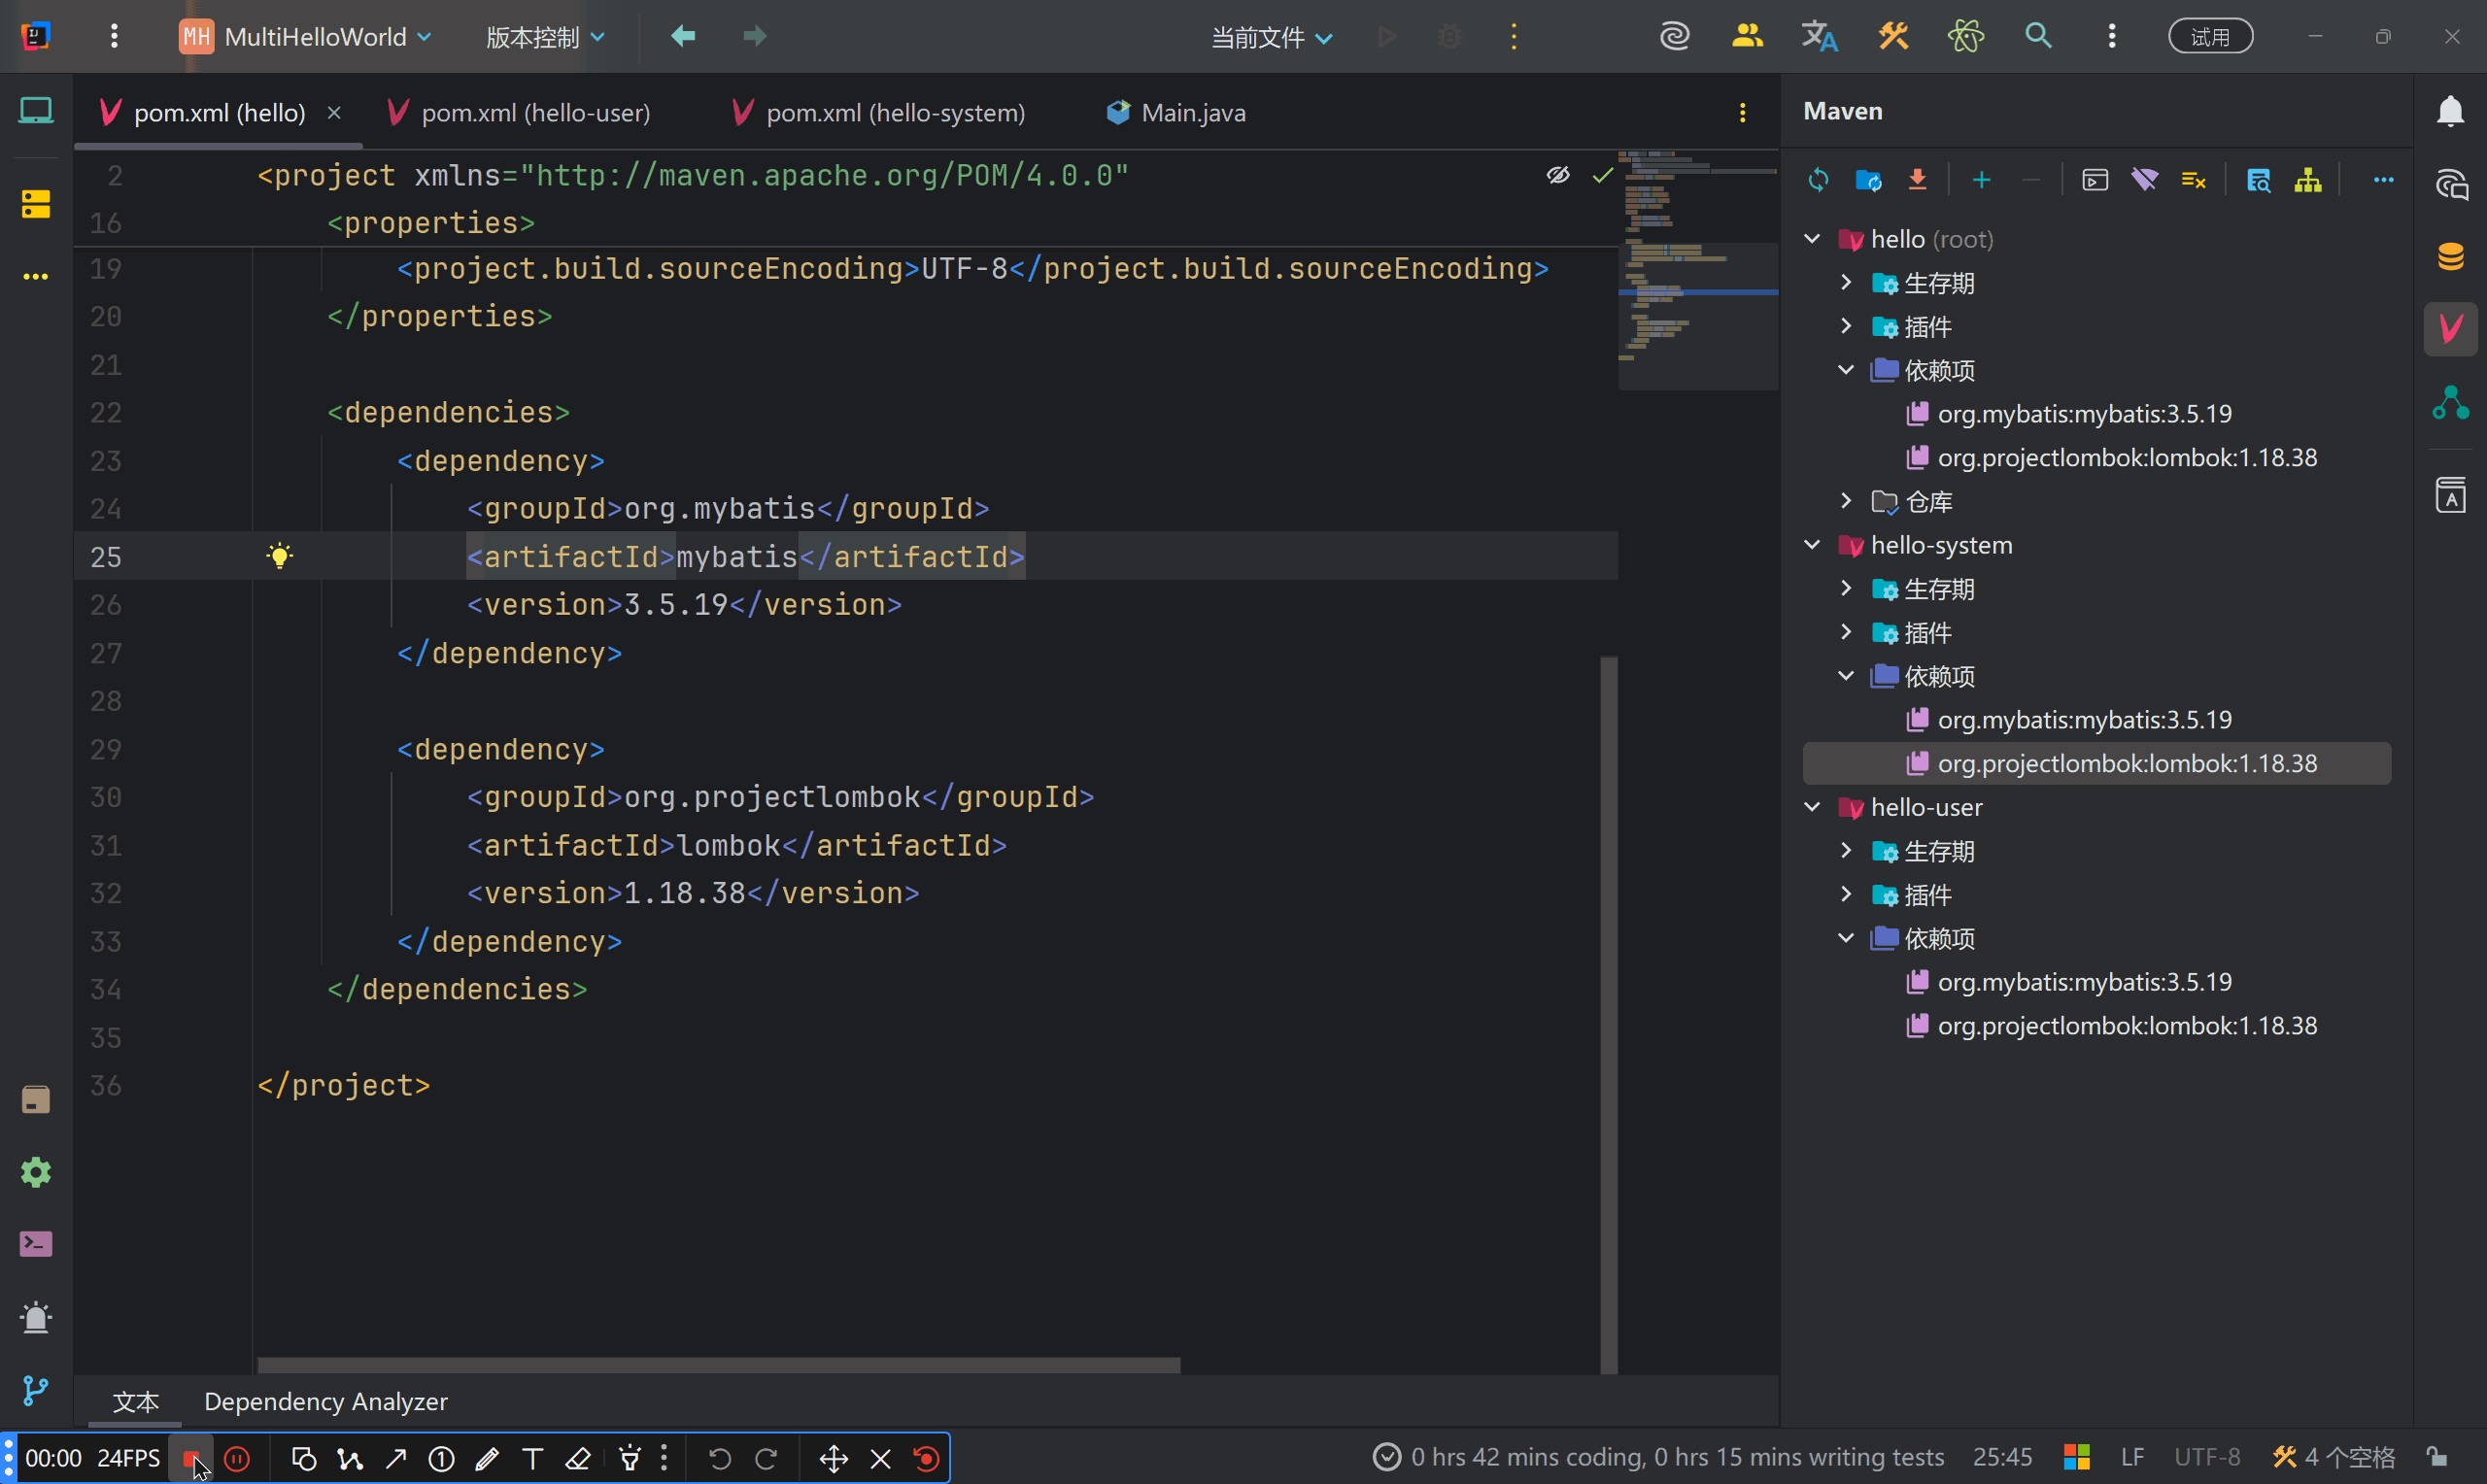The width and height of the screenshot is (2487, 1484).
Task: Reload all Maven projects
Action: point(1818,180)
